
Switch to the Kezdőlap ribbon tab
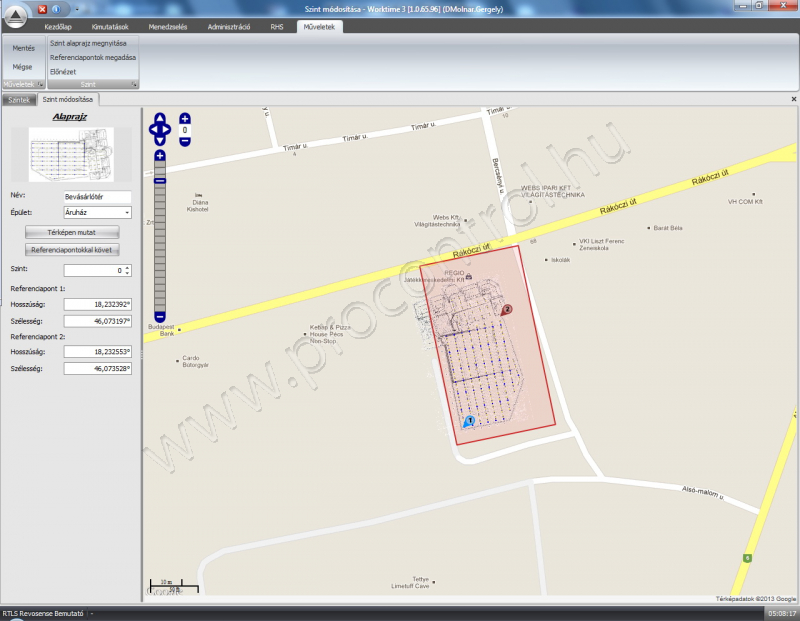click(58, 27)
